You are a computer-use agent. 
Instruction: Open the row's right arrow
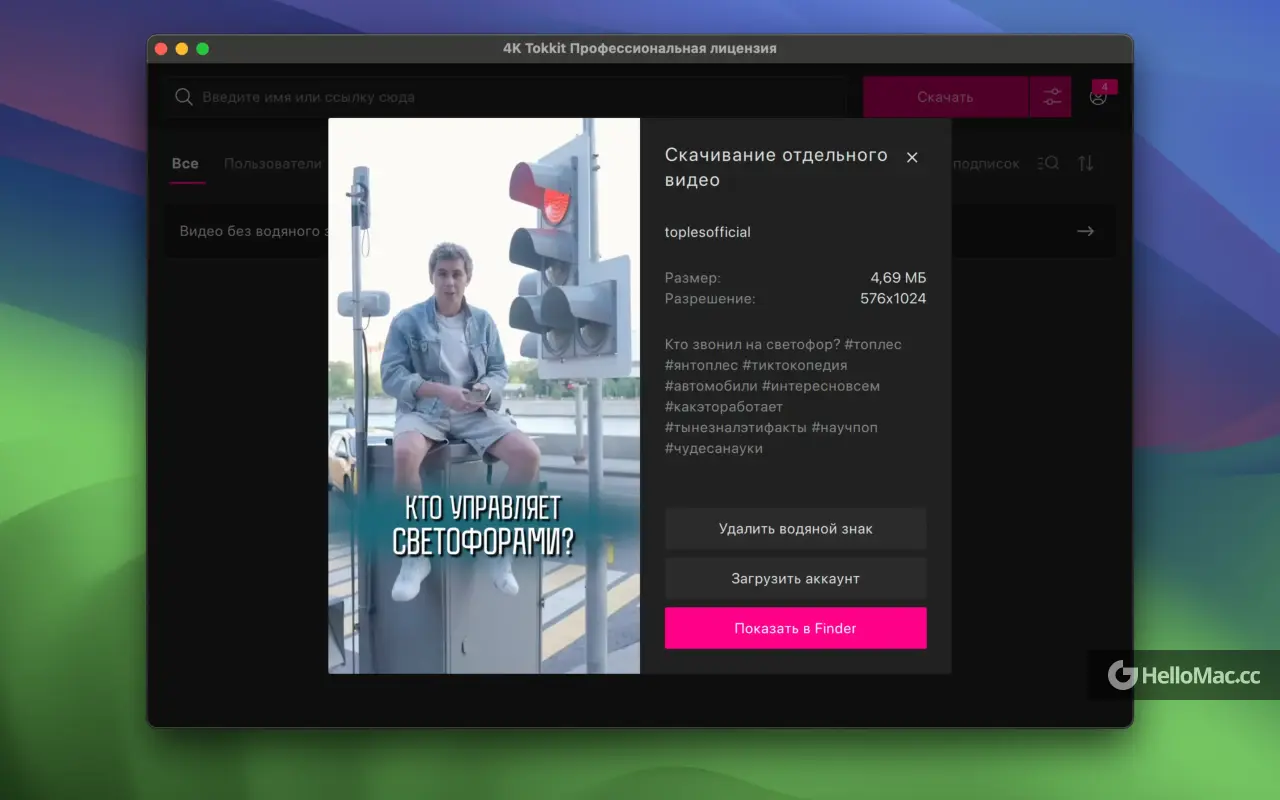tap(1085, 231)
